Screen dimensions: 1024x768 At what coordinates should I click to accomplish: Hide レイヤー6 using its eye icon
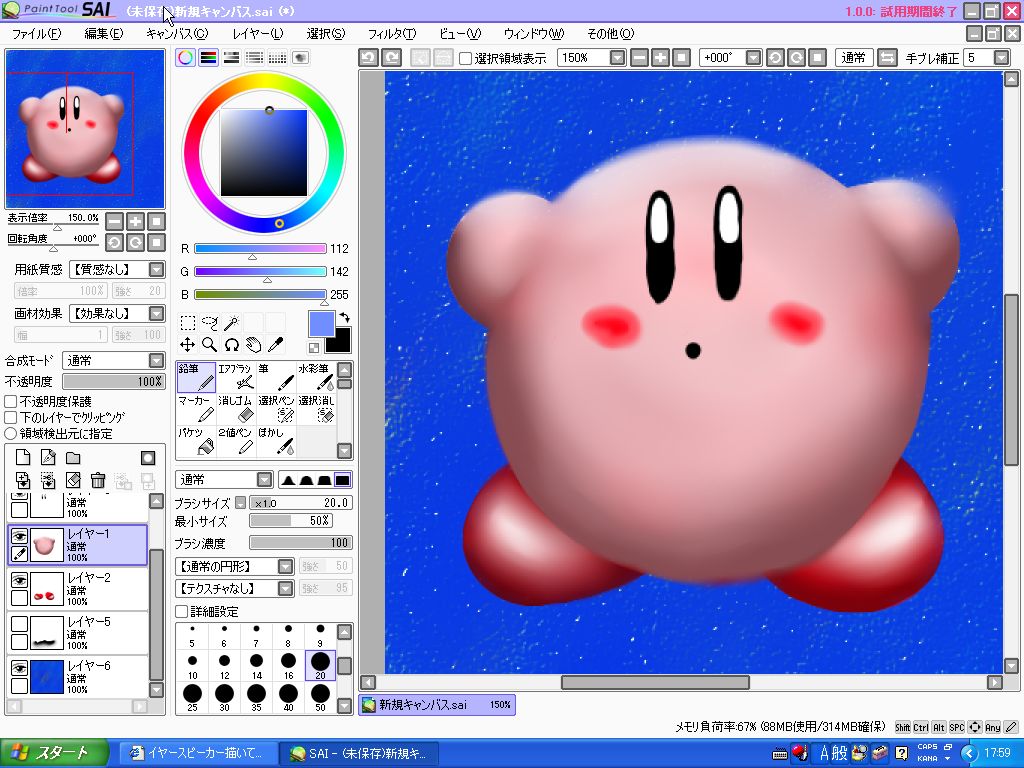point(20,667)
